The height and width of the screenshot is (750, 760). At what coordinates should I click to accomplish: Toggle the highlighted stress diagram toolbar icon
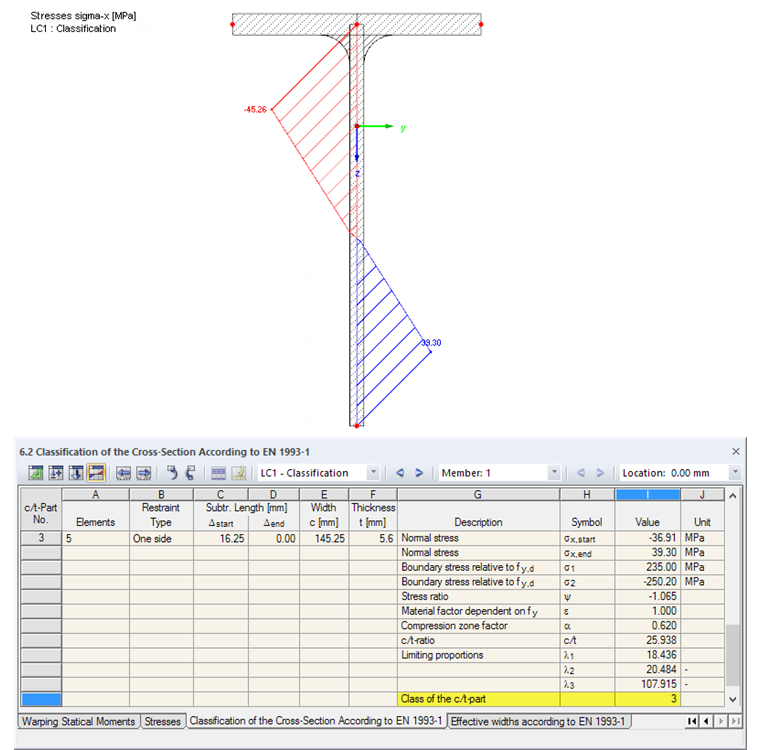tap(96, 473)
